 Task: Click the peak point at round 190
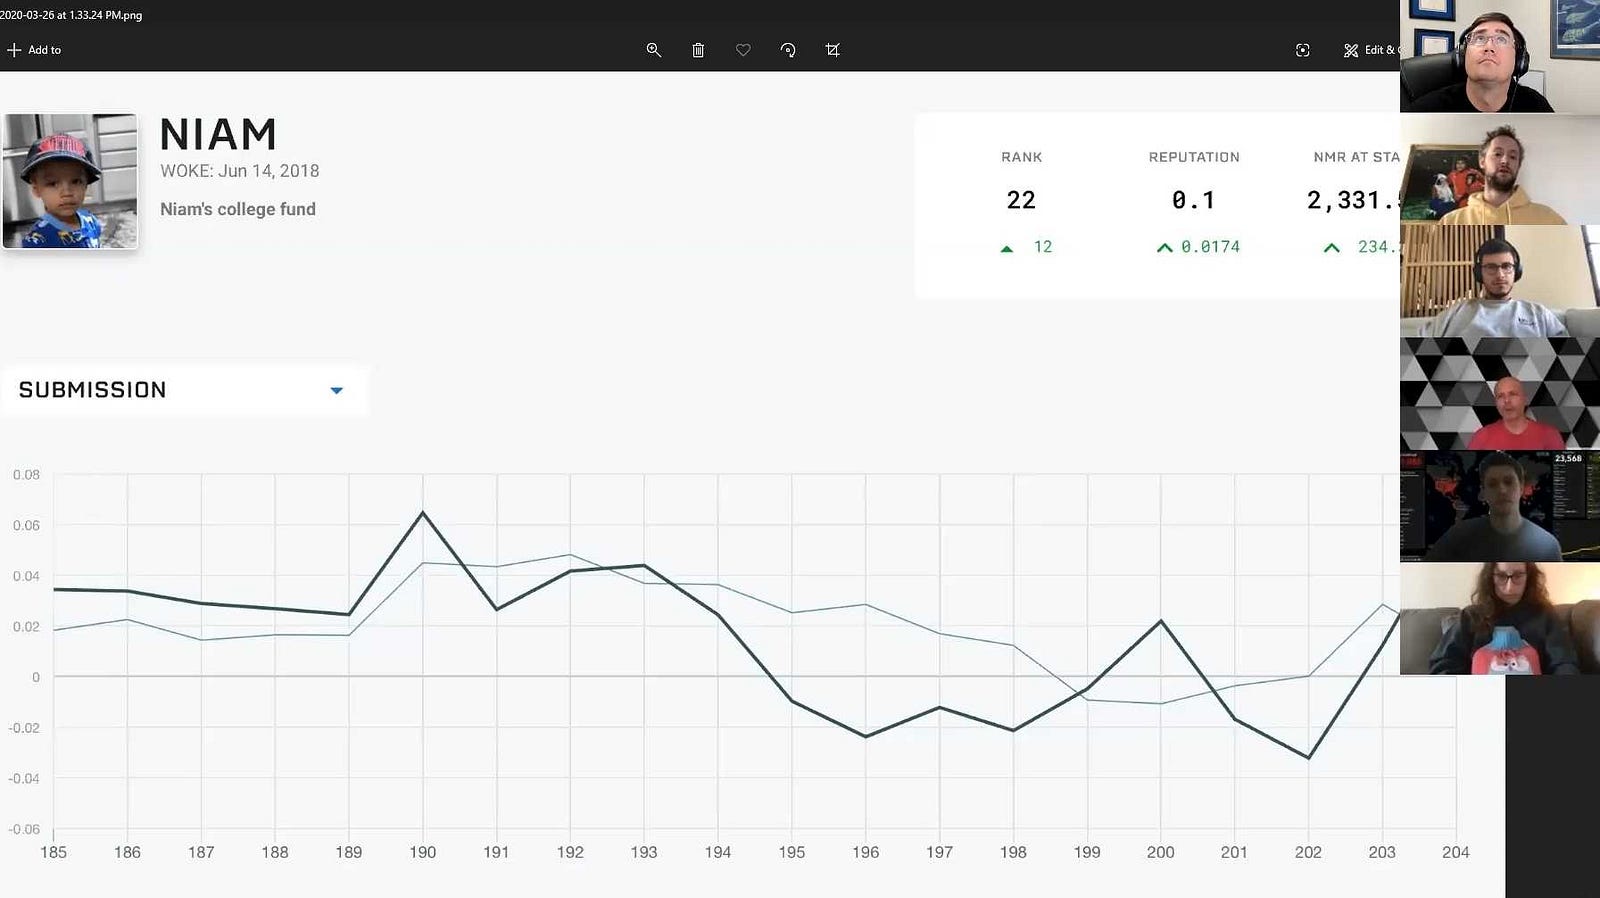[423, 513]
